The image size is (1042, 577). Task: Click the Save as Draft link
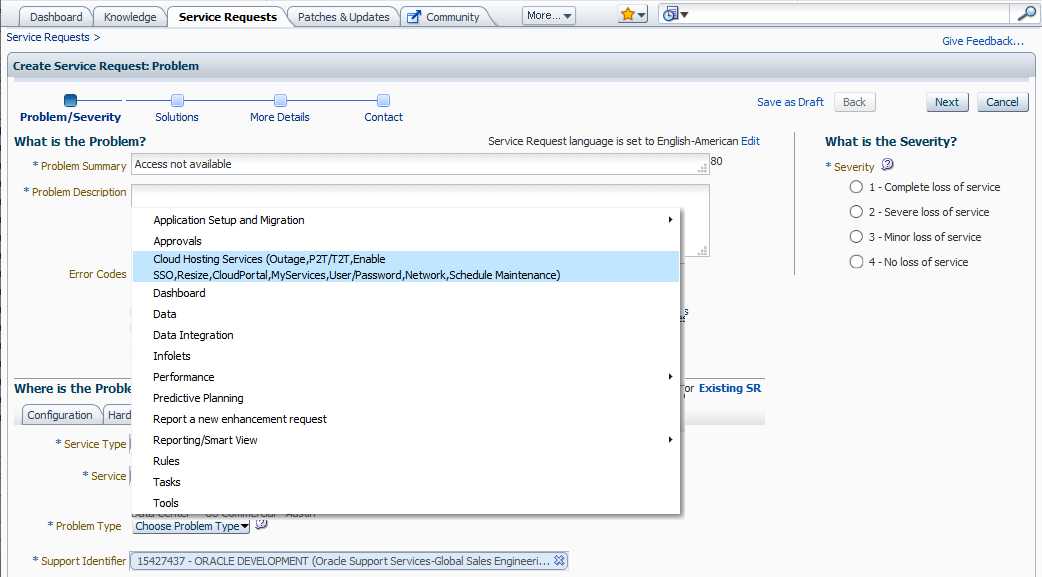coord(790,102)
